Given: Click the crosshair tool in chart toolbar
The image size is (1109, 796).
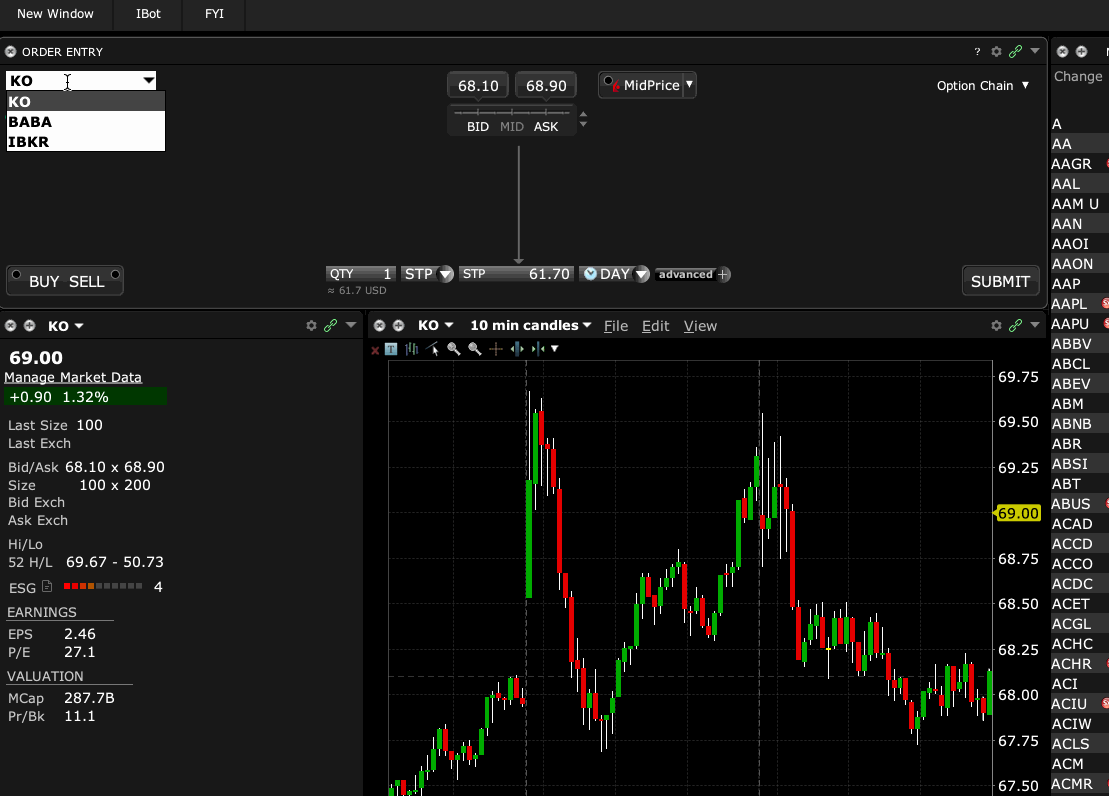Looking at the screenshot, I should tap(496, 349).
